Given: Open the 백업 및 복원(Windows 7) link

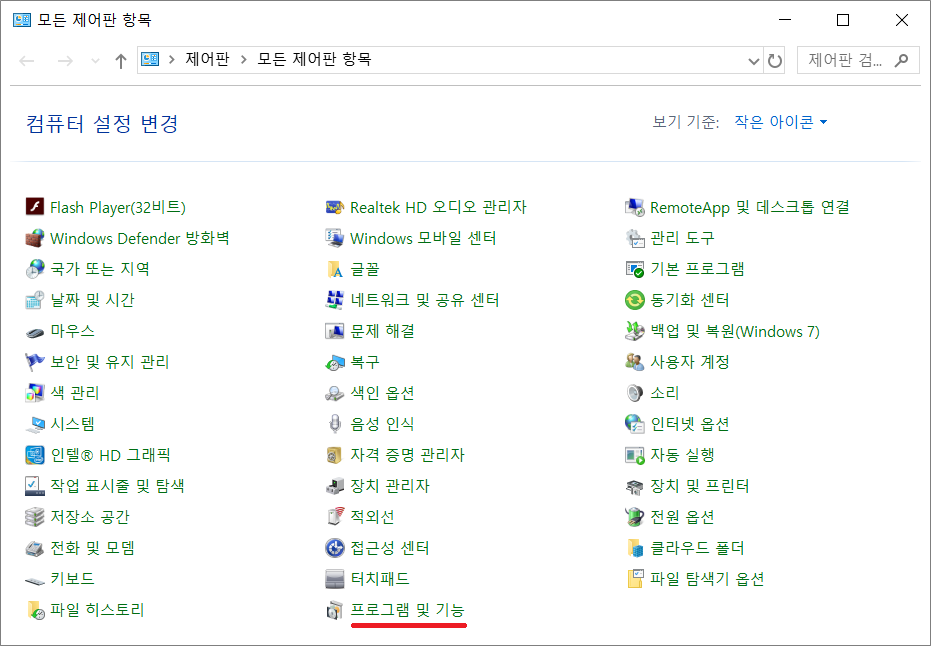Looking at the screenshot, I should [735, 331].
